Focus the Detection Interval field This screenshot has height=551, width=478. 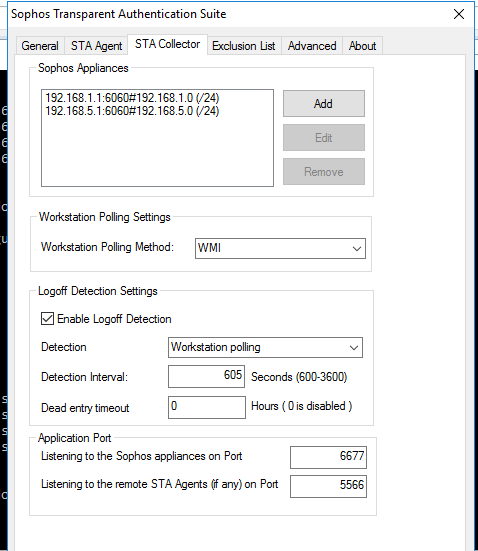coord(206,376)
